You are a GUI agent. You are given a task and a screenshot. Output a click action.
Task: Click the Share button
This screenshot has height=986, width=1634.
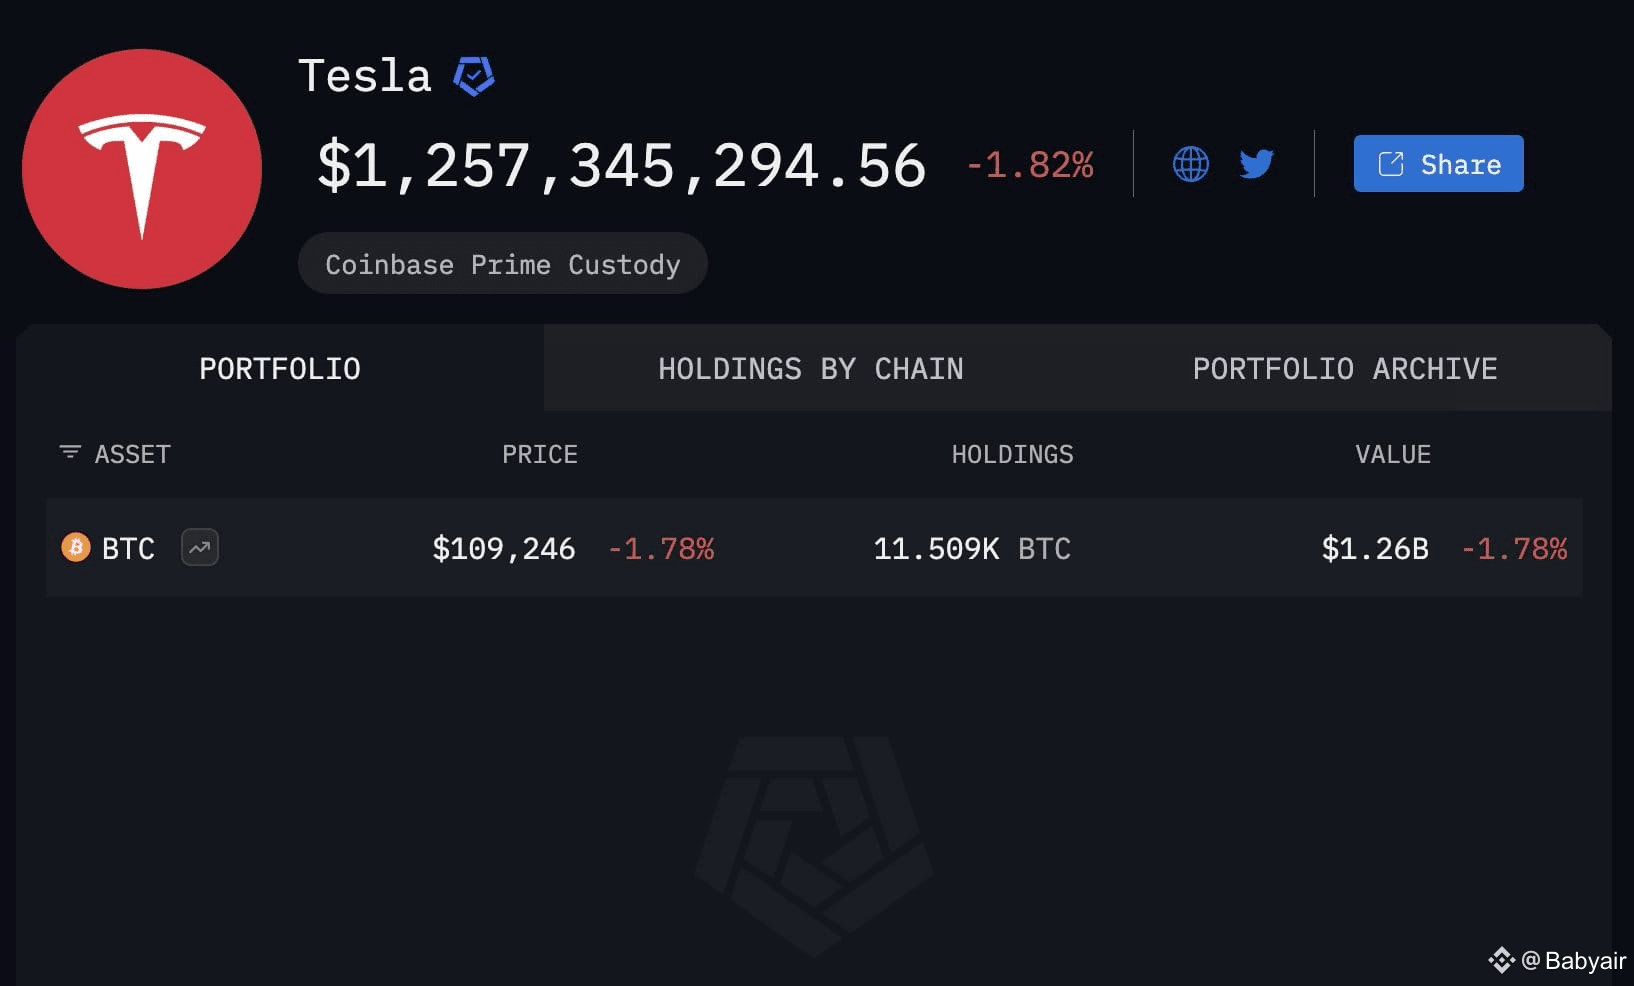[x=1438, y=163]
